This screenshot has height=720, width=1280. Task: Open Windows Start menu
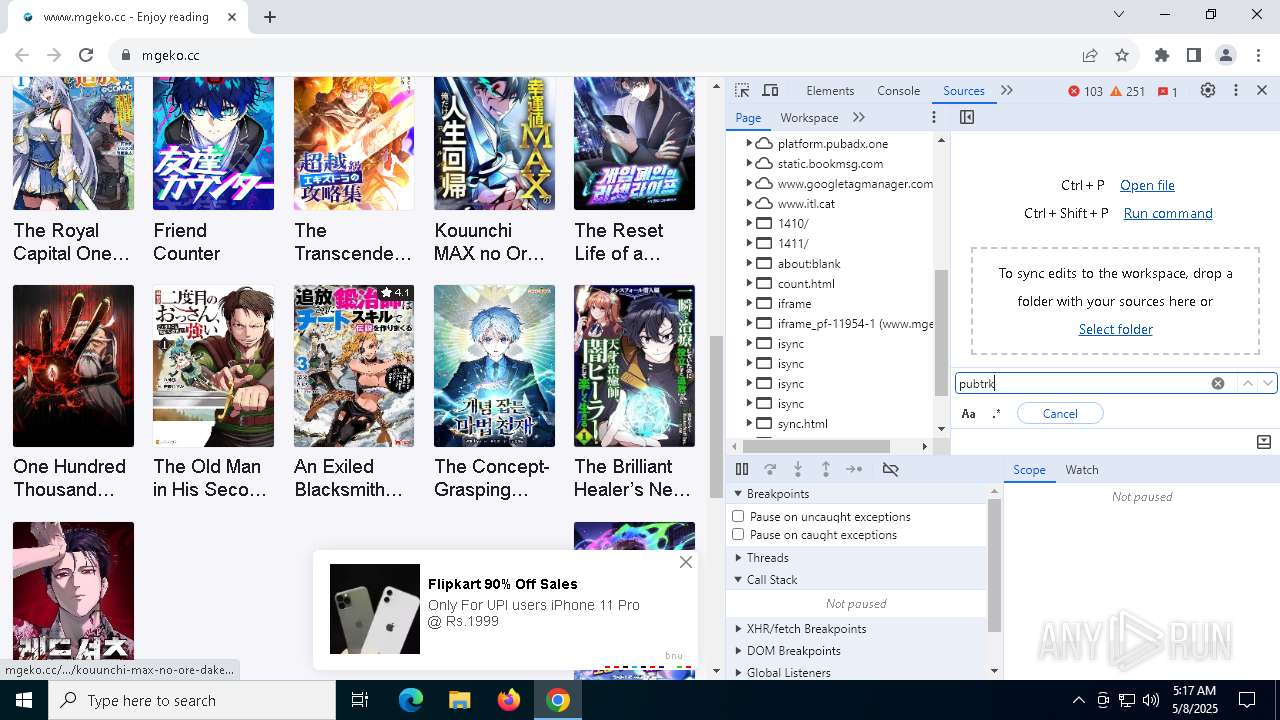pos(24,700)
